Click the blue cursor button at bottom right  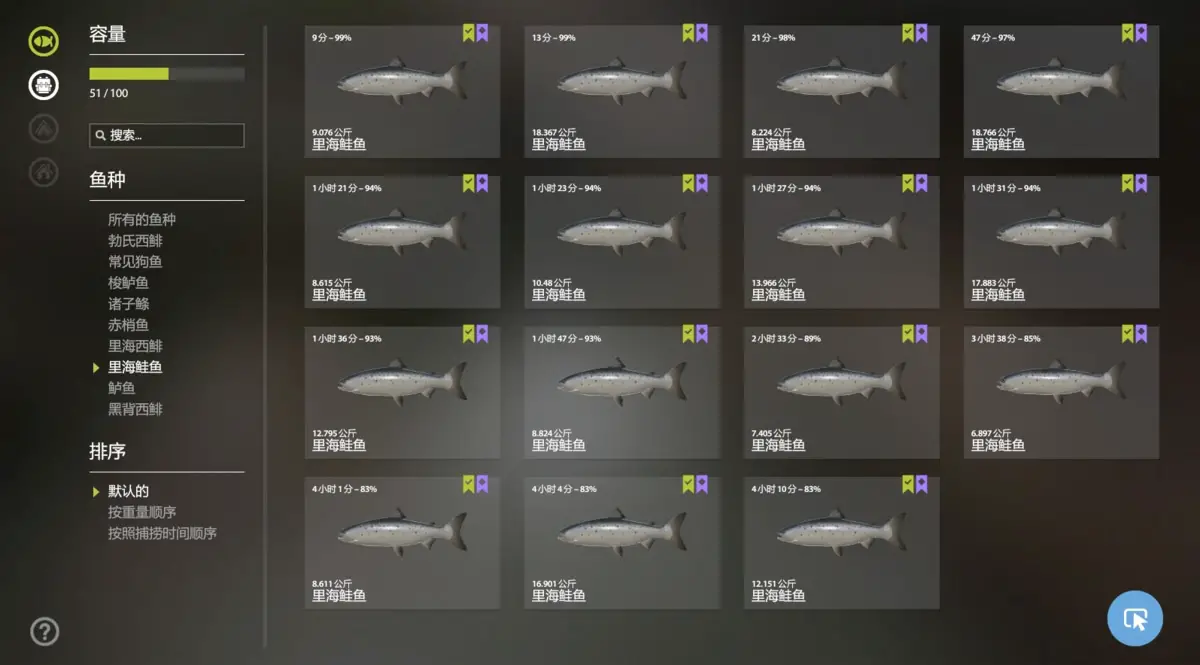pyautogui.click(x=1135, y=618)
